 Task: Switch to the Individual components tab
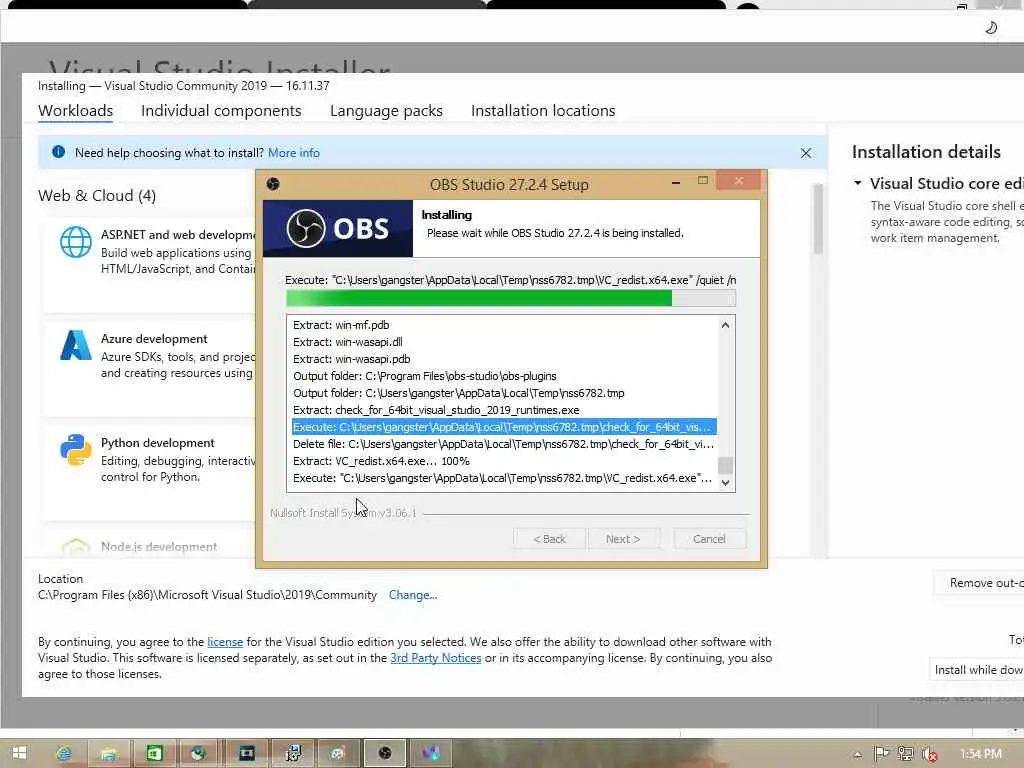click(x=221, y=111)
